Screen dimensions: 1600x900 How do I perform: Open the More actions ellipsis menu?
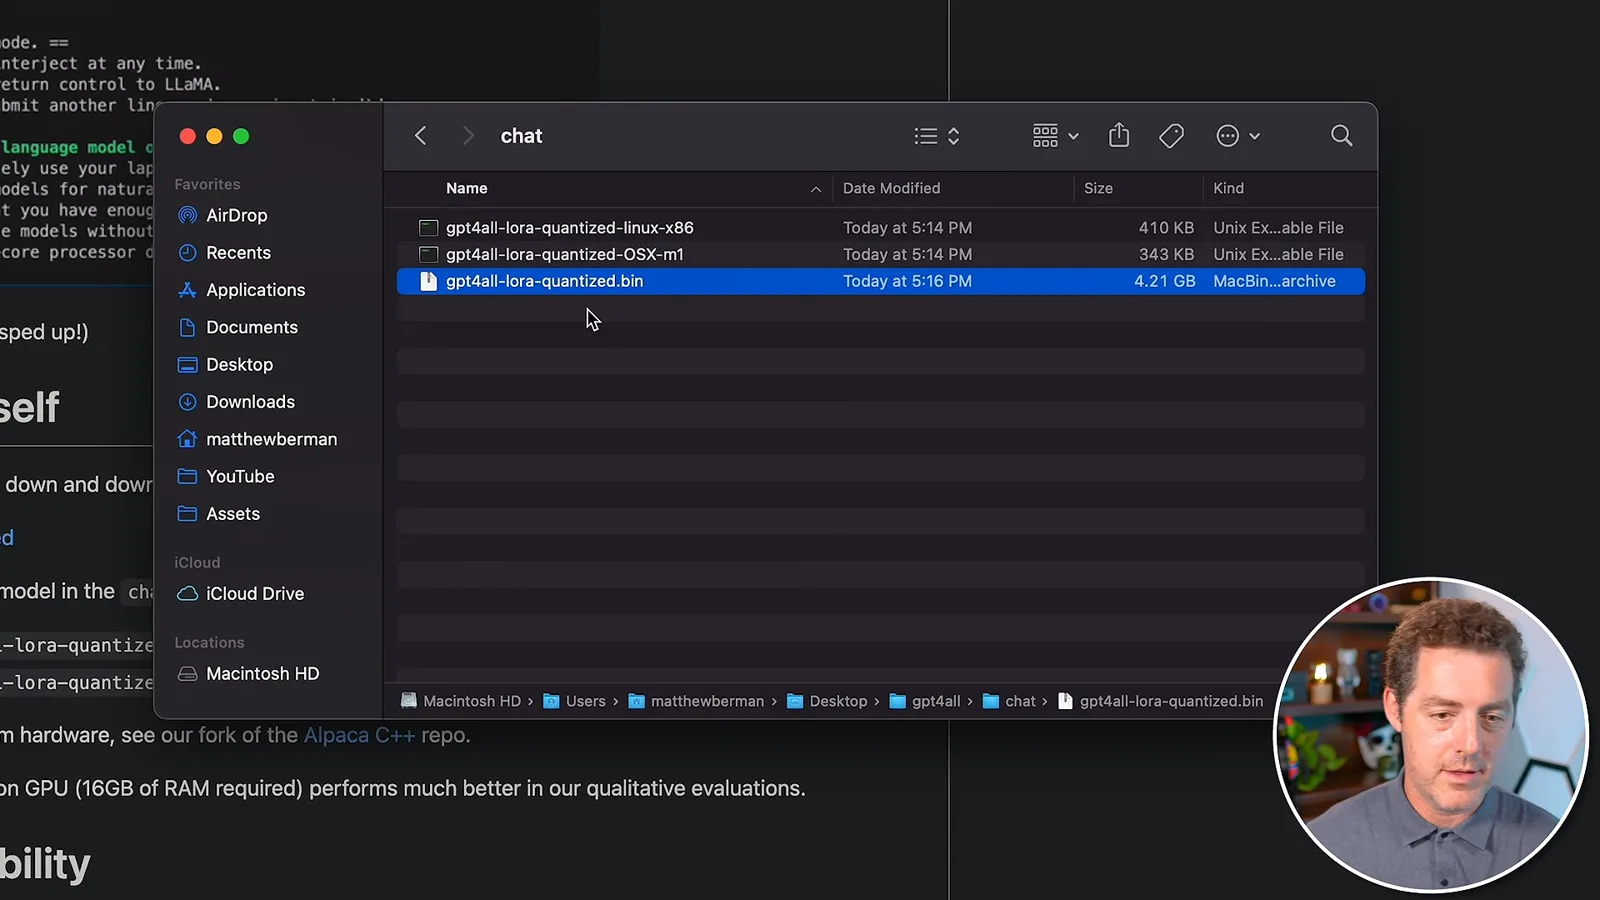tap(1238, 136)
